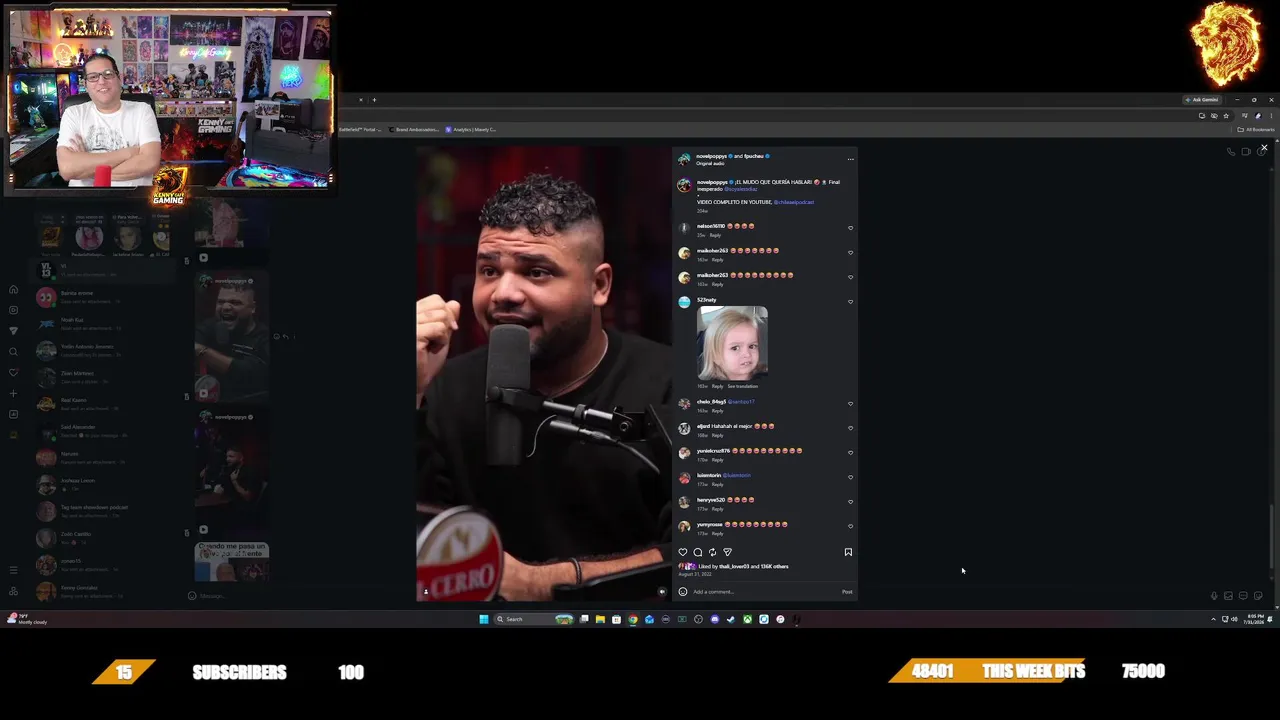Open the post's three-dot options menu
The height and width of the screenshot is (720, 1280).
pyautogui.click(x=850, y=159)
